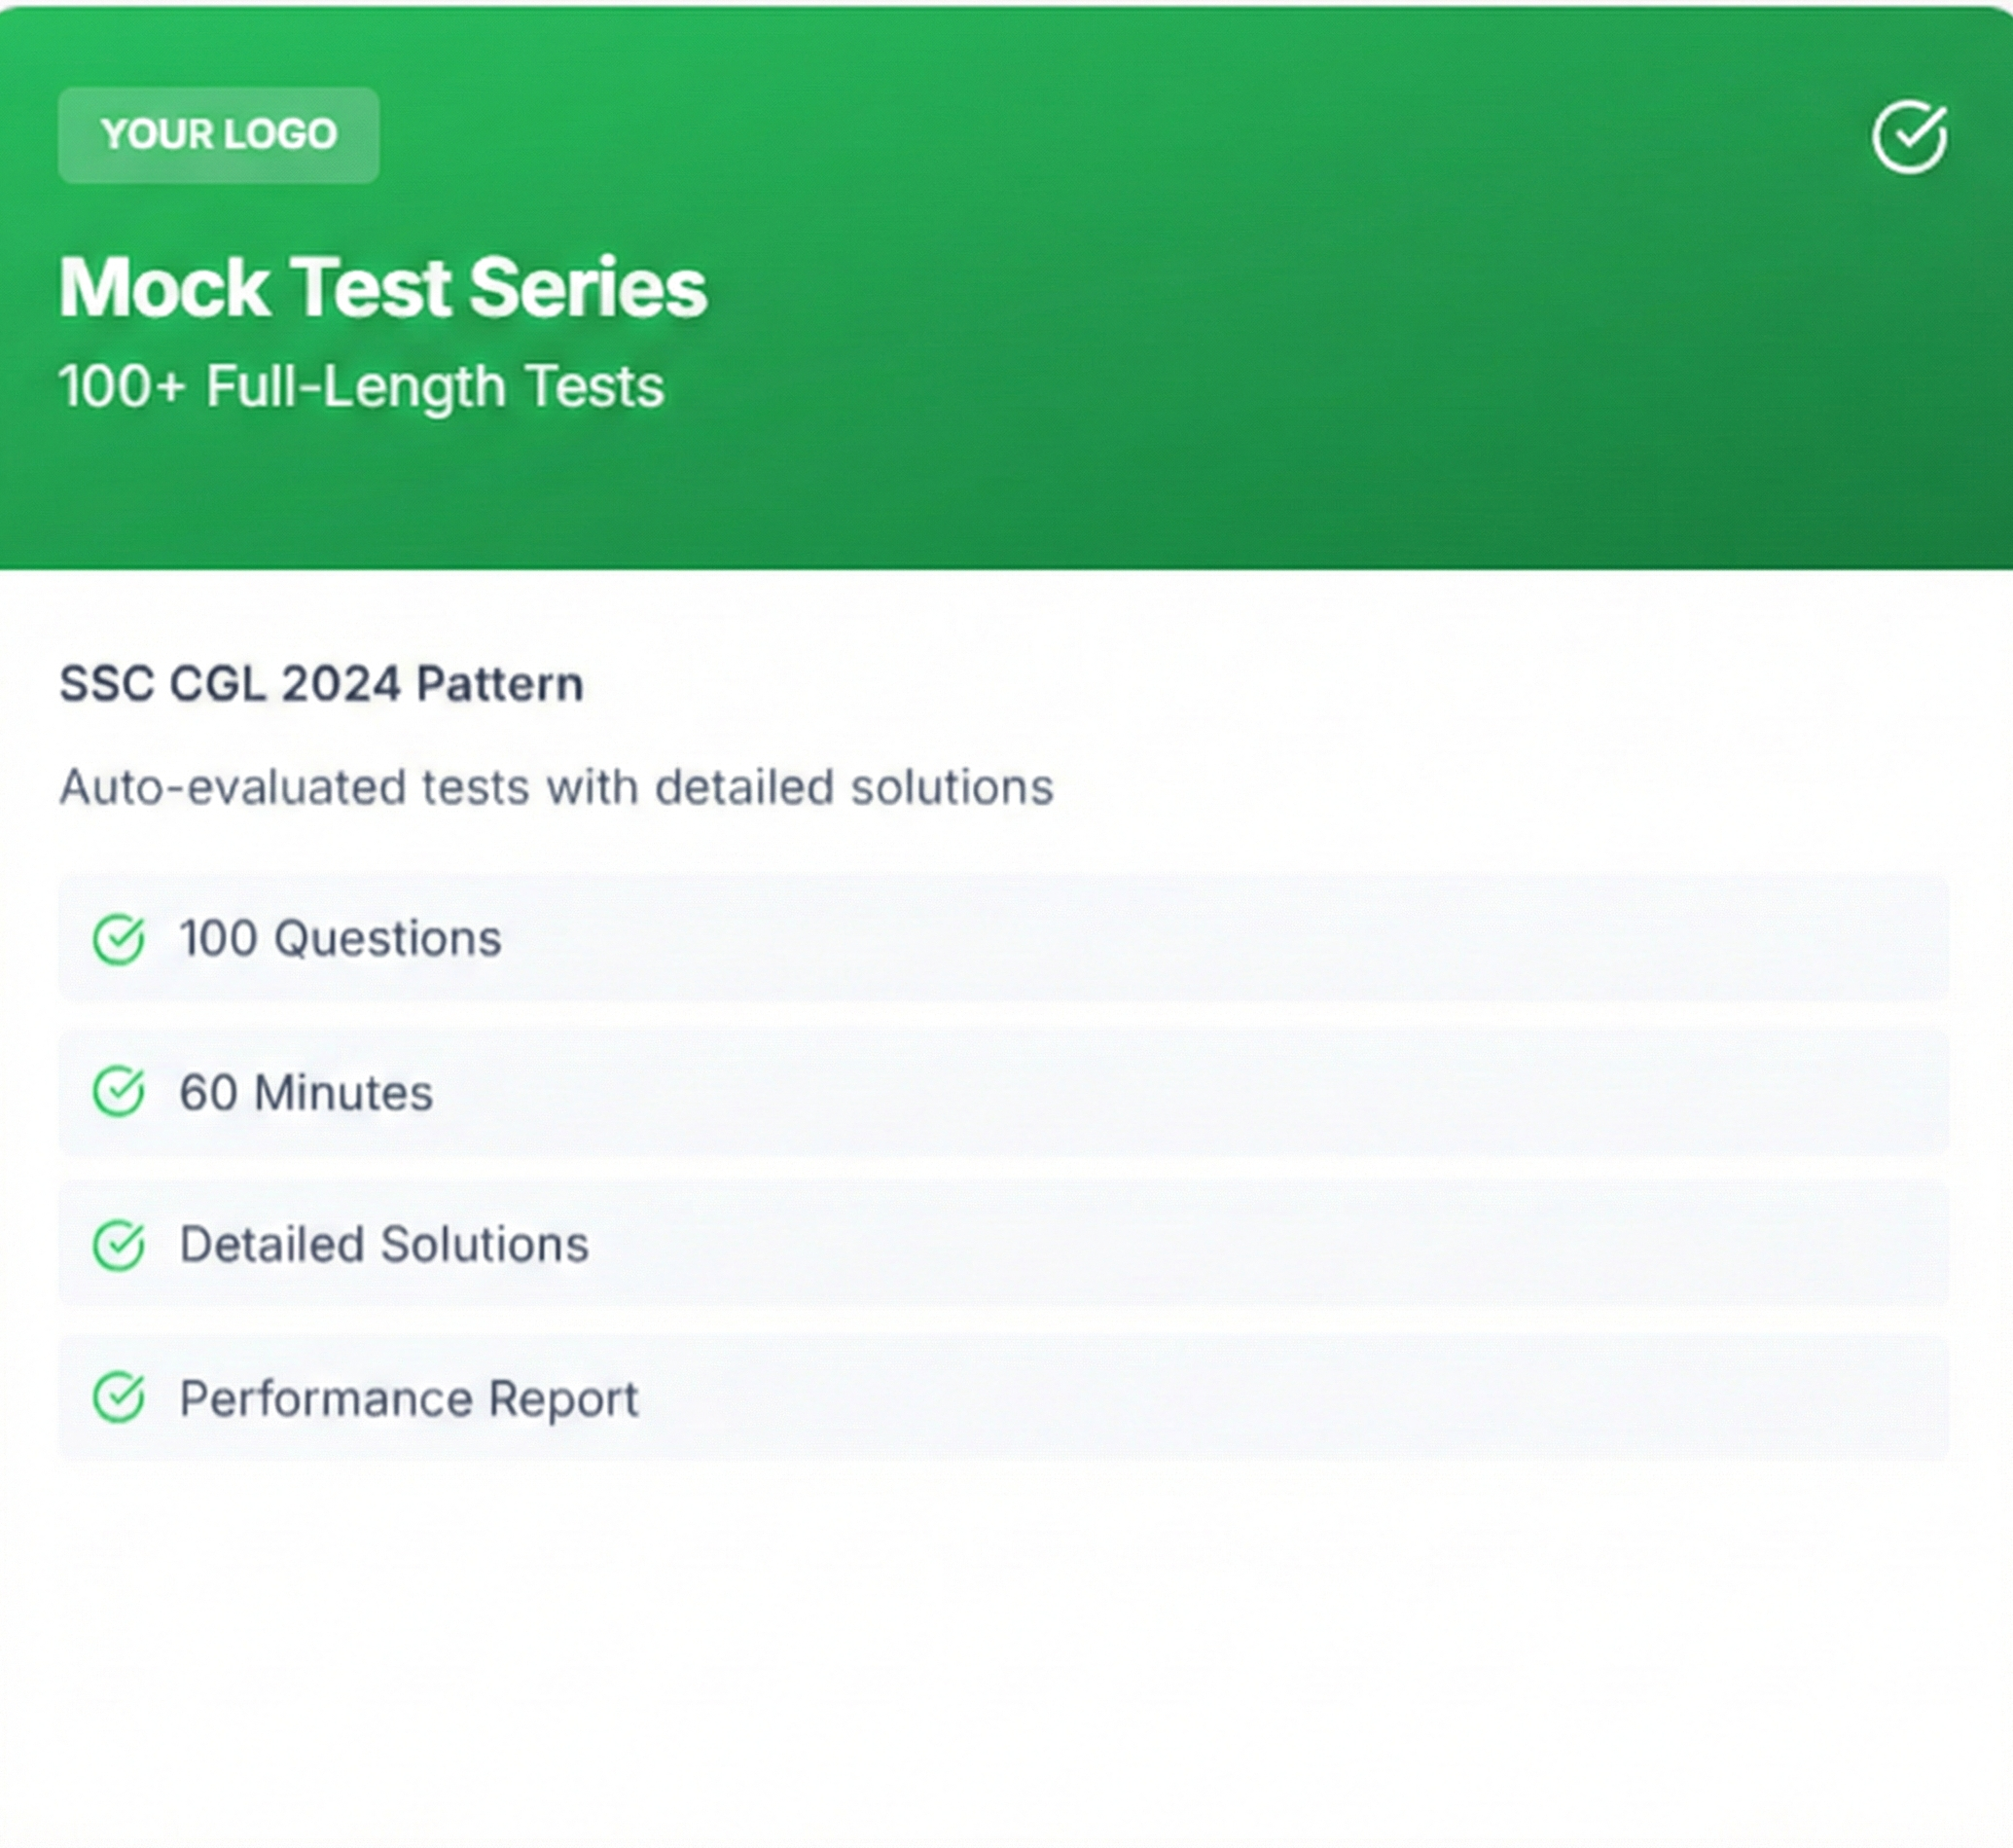Click empty white area below feature list
This screenshot has width=2013, height=1848.
[1000, 1650]
